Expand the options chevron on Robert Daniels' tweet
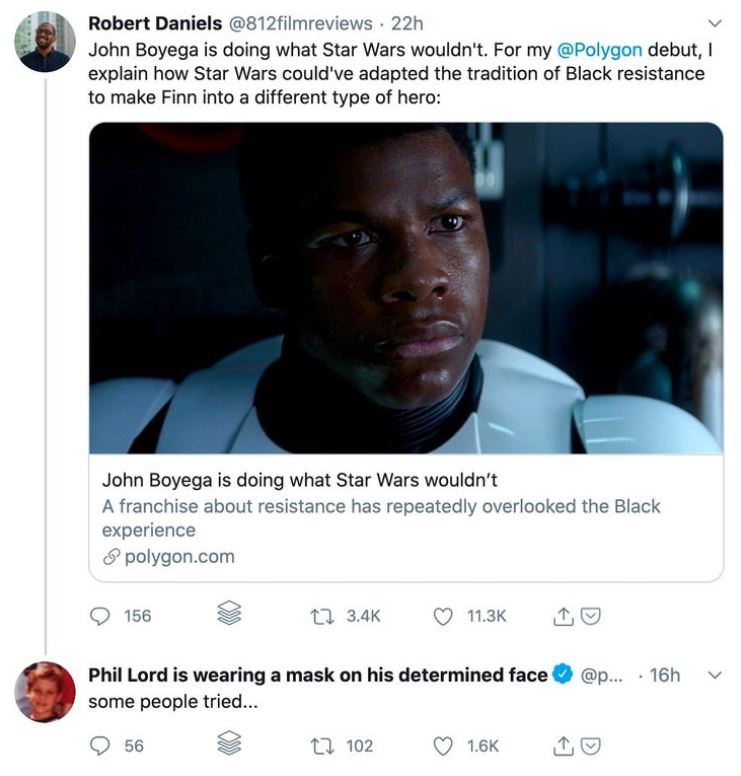 click(x=715, y=23)
